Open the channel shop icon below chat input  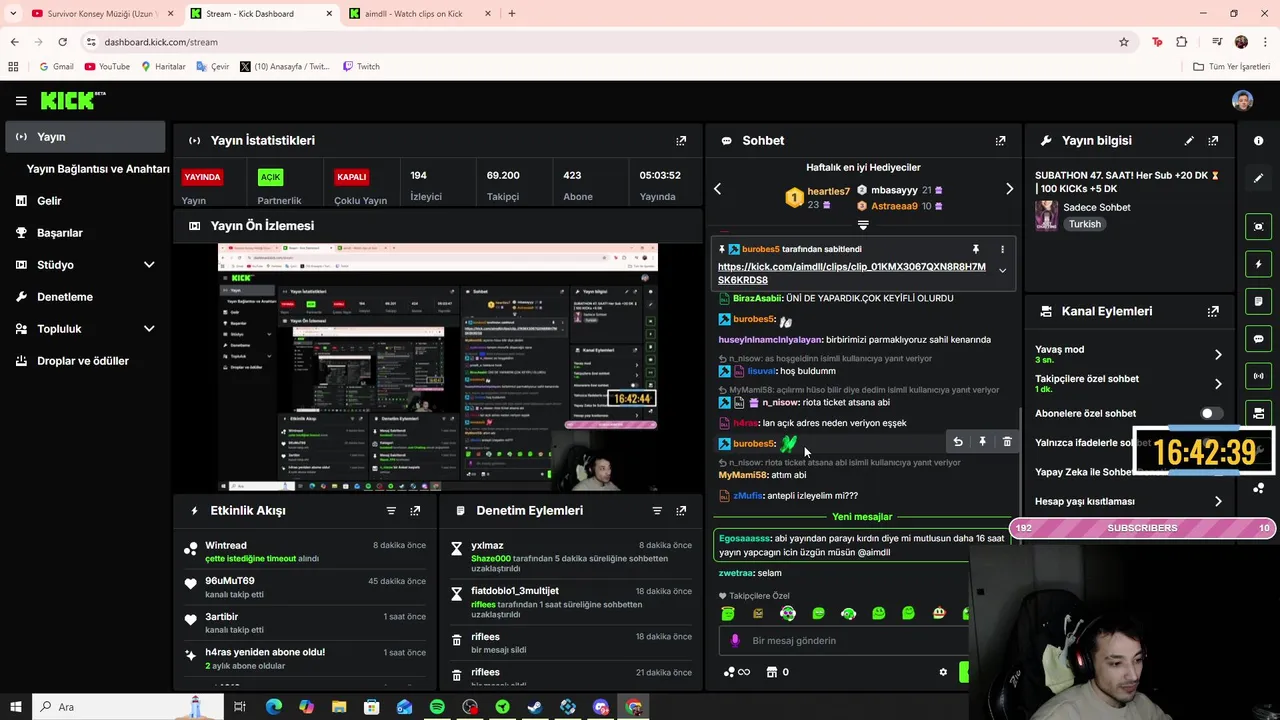tap(771, 672)
